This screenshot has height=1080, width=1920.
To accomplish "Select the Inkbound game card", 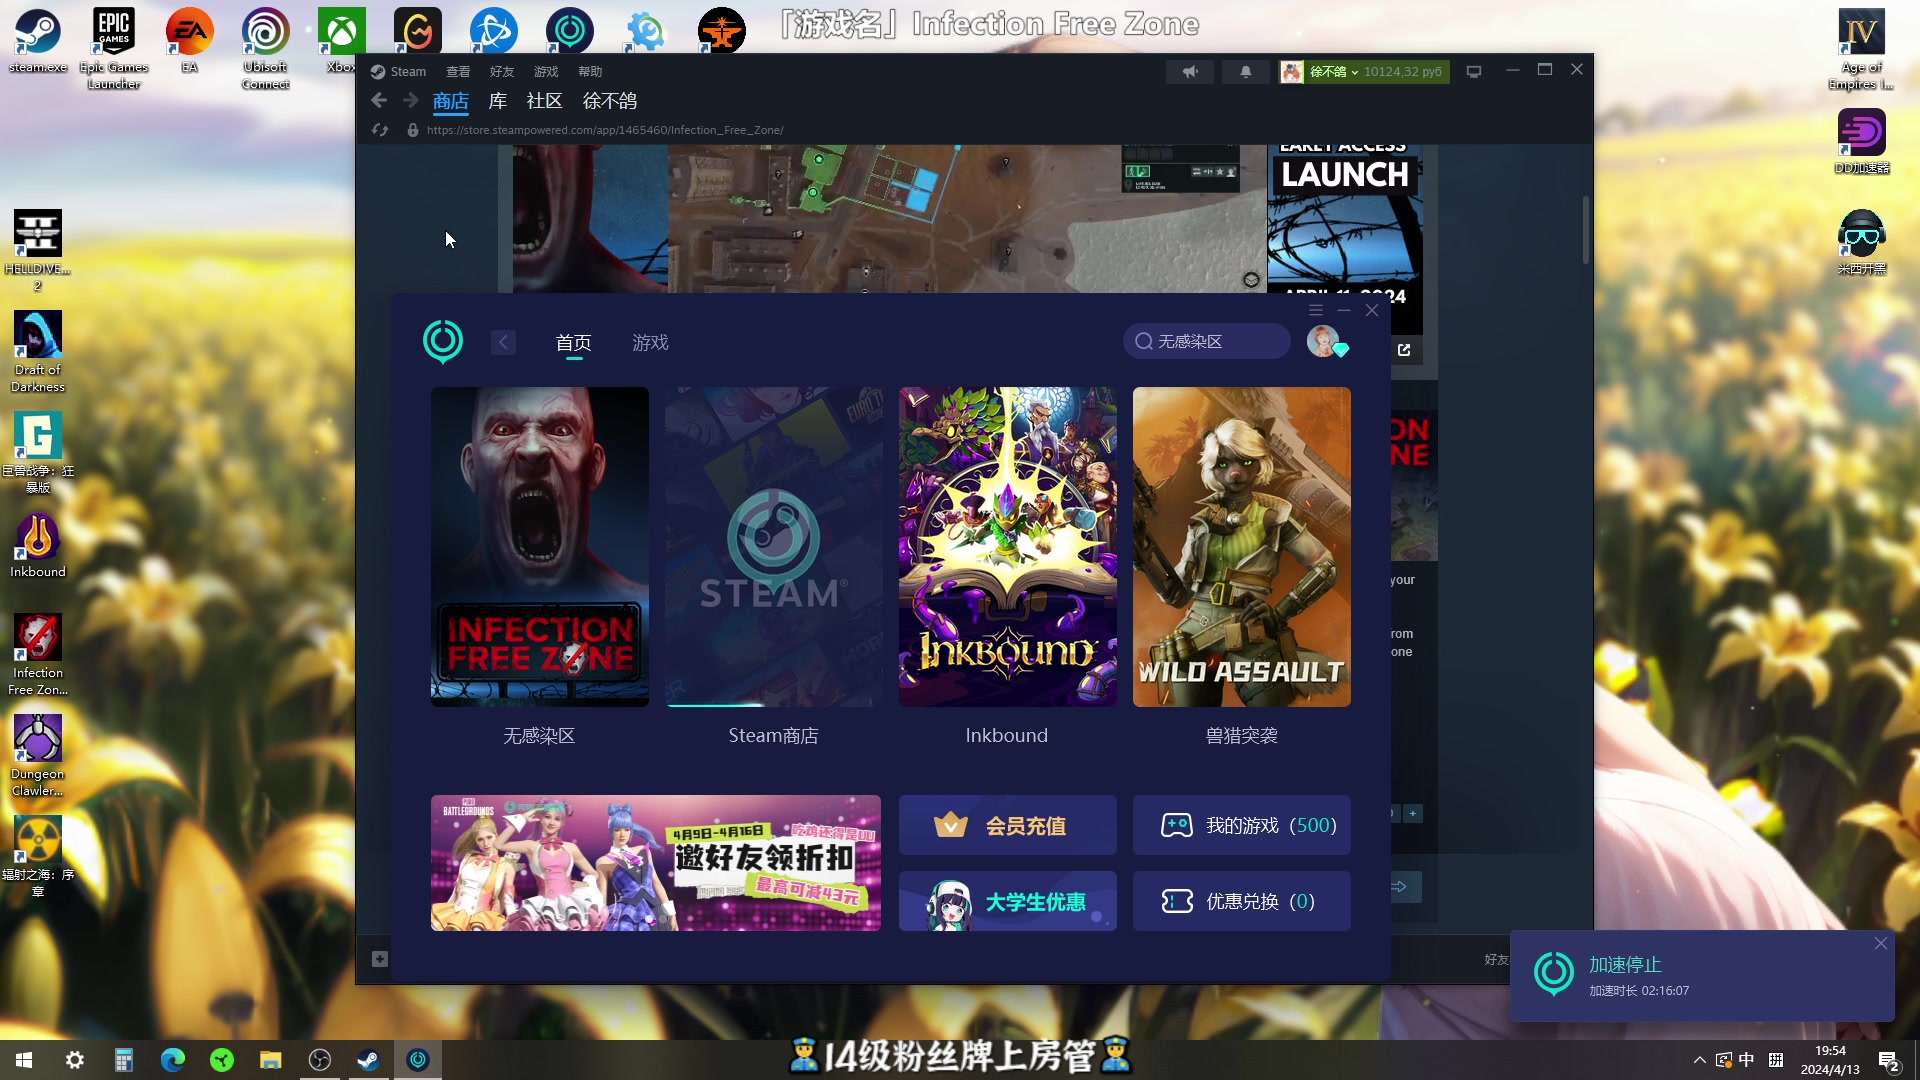I will point(1008,547).
